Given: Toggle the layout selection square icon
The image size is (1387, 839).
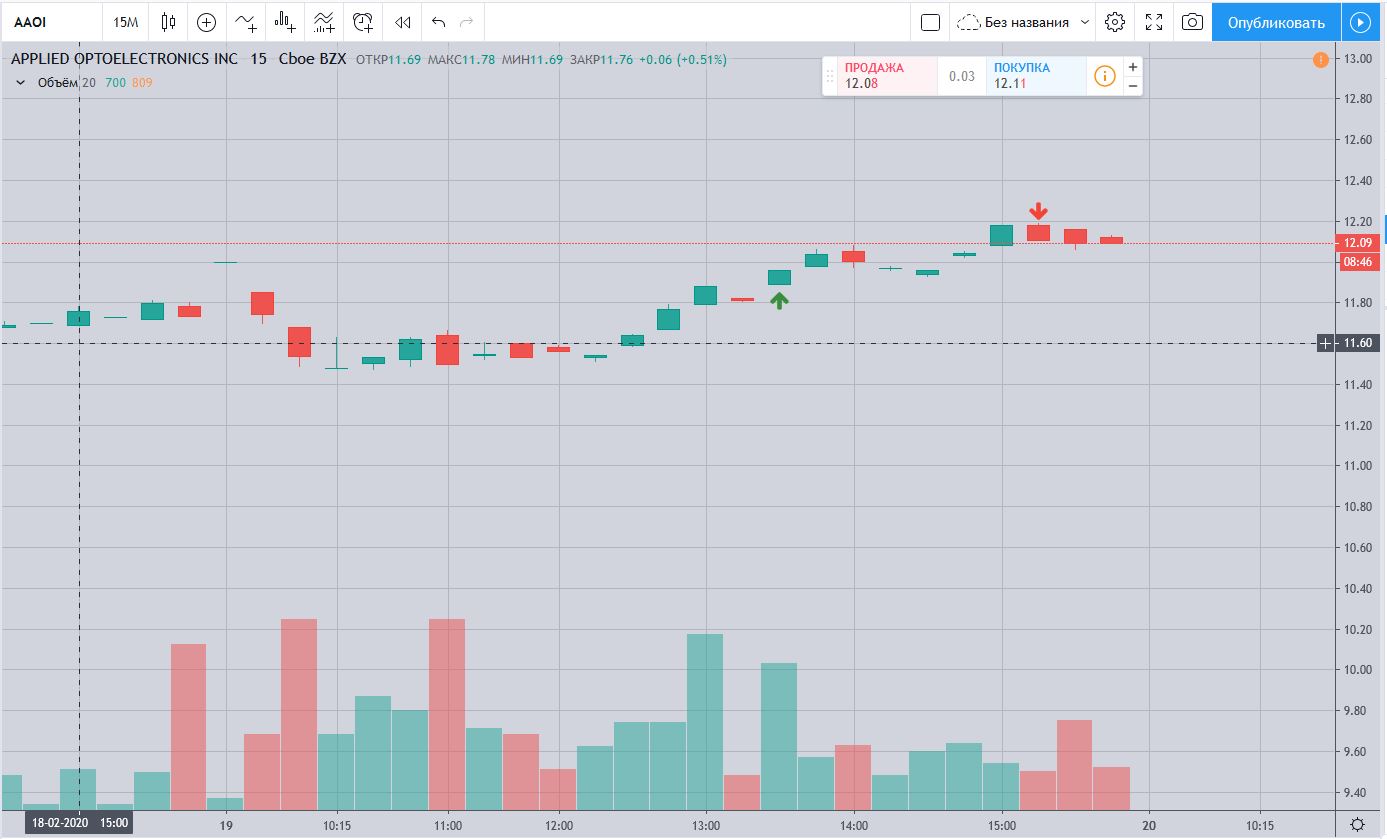Looking at the screenshot, I should click(x=930, y=22).
